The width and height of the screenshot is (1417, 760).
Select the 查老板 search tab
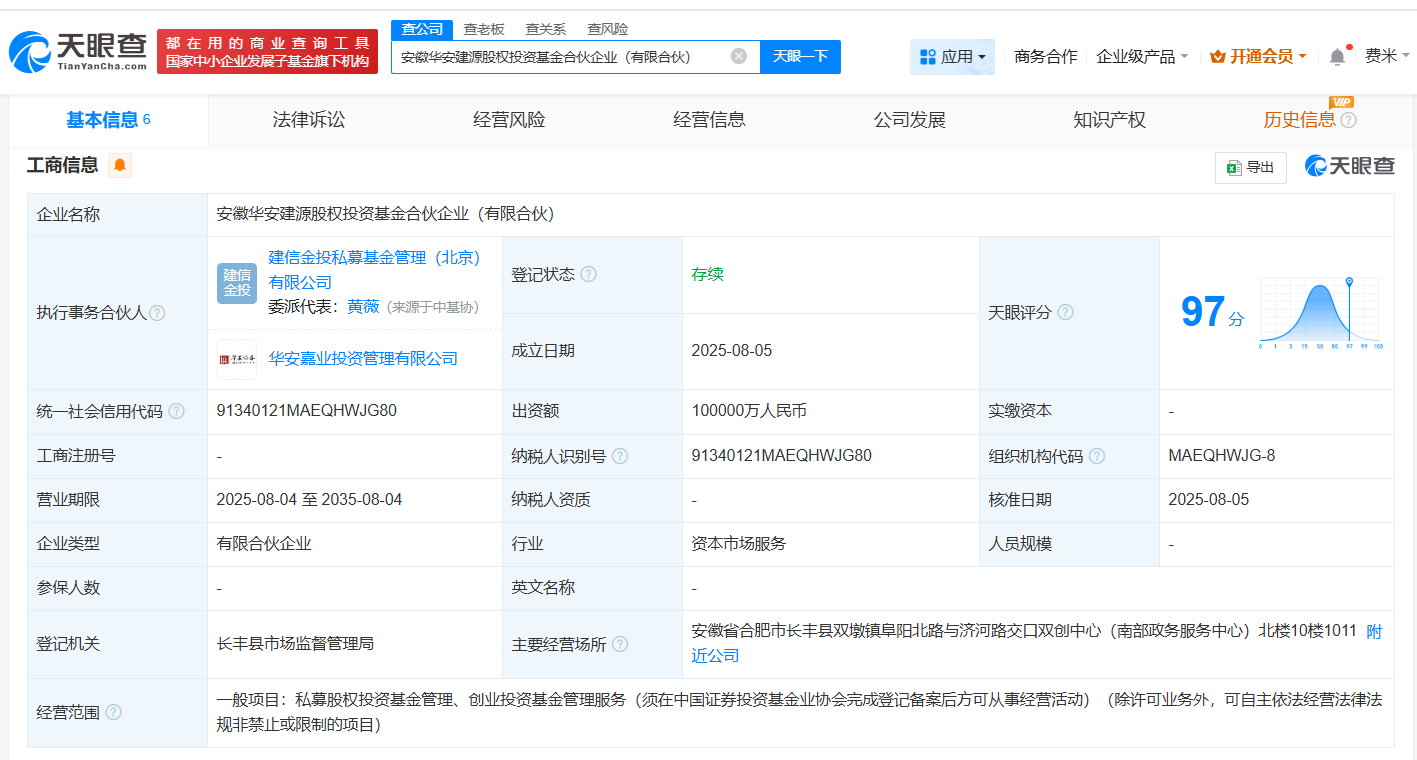click(x=484, y=29)
